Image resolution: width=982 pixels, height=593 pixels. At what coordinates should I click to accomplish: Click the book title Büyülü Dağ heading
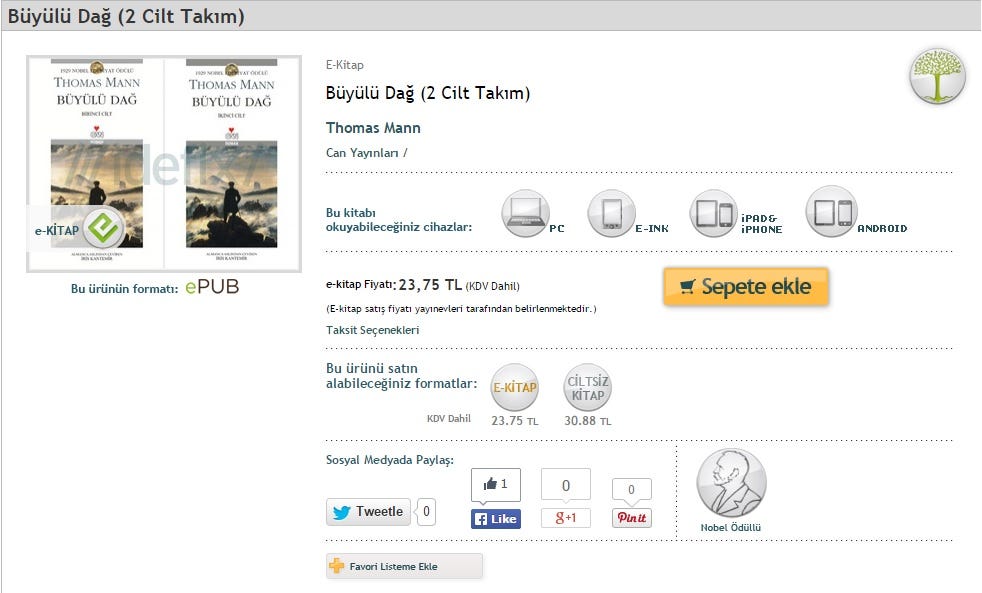tap(428, 93)
